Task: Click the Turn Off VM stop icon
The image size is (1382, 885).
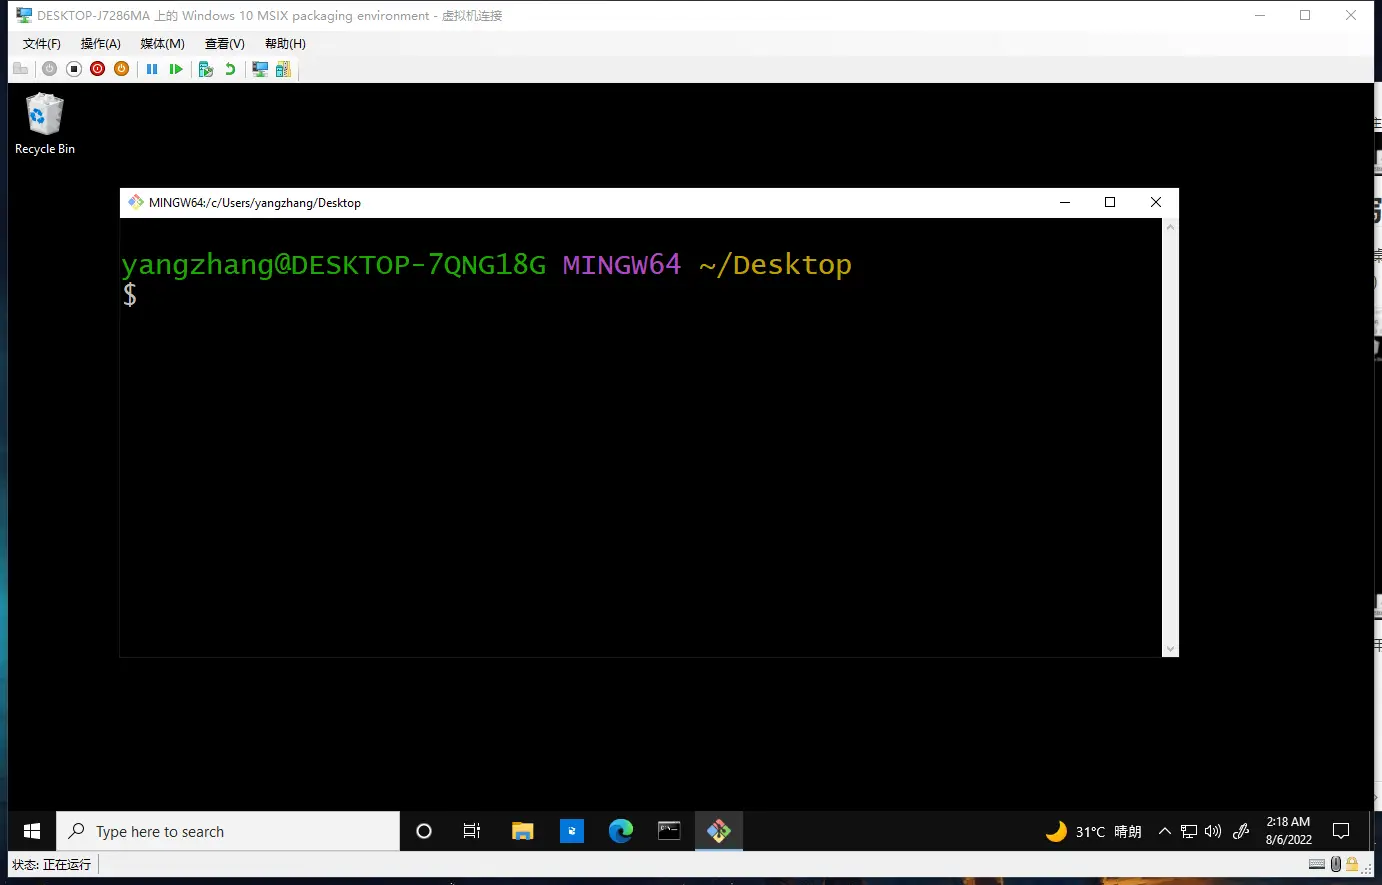Action: point(73,69)
